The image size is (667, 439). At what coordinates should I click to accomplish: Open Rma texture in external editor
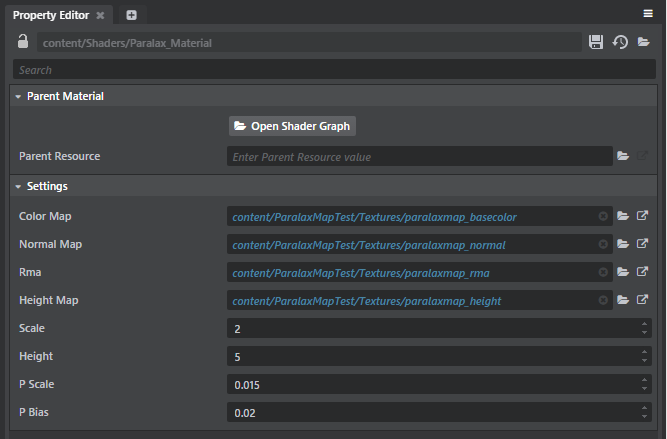tap(643, 272)
